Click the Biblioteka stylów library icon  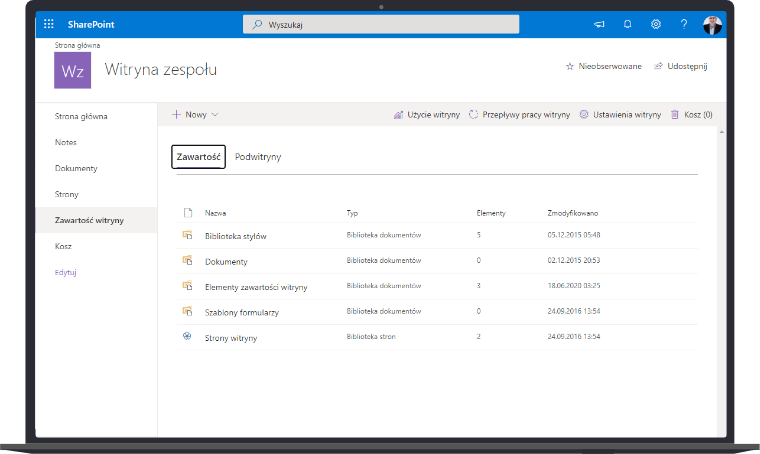tap(187, 235)
